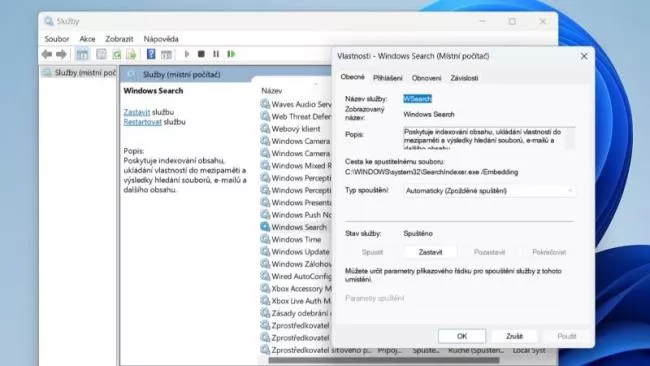Click the Použít button

click(566, 336)
